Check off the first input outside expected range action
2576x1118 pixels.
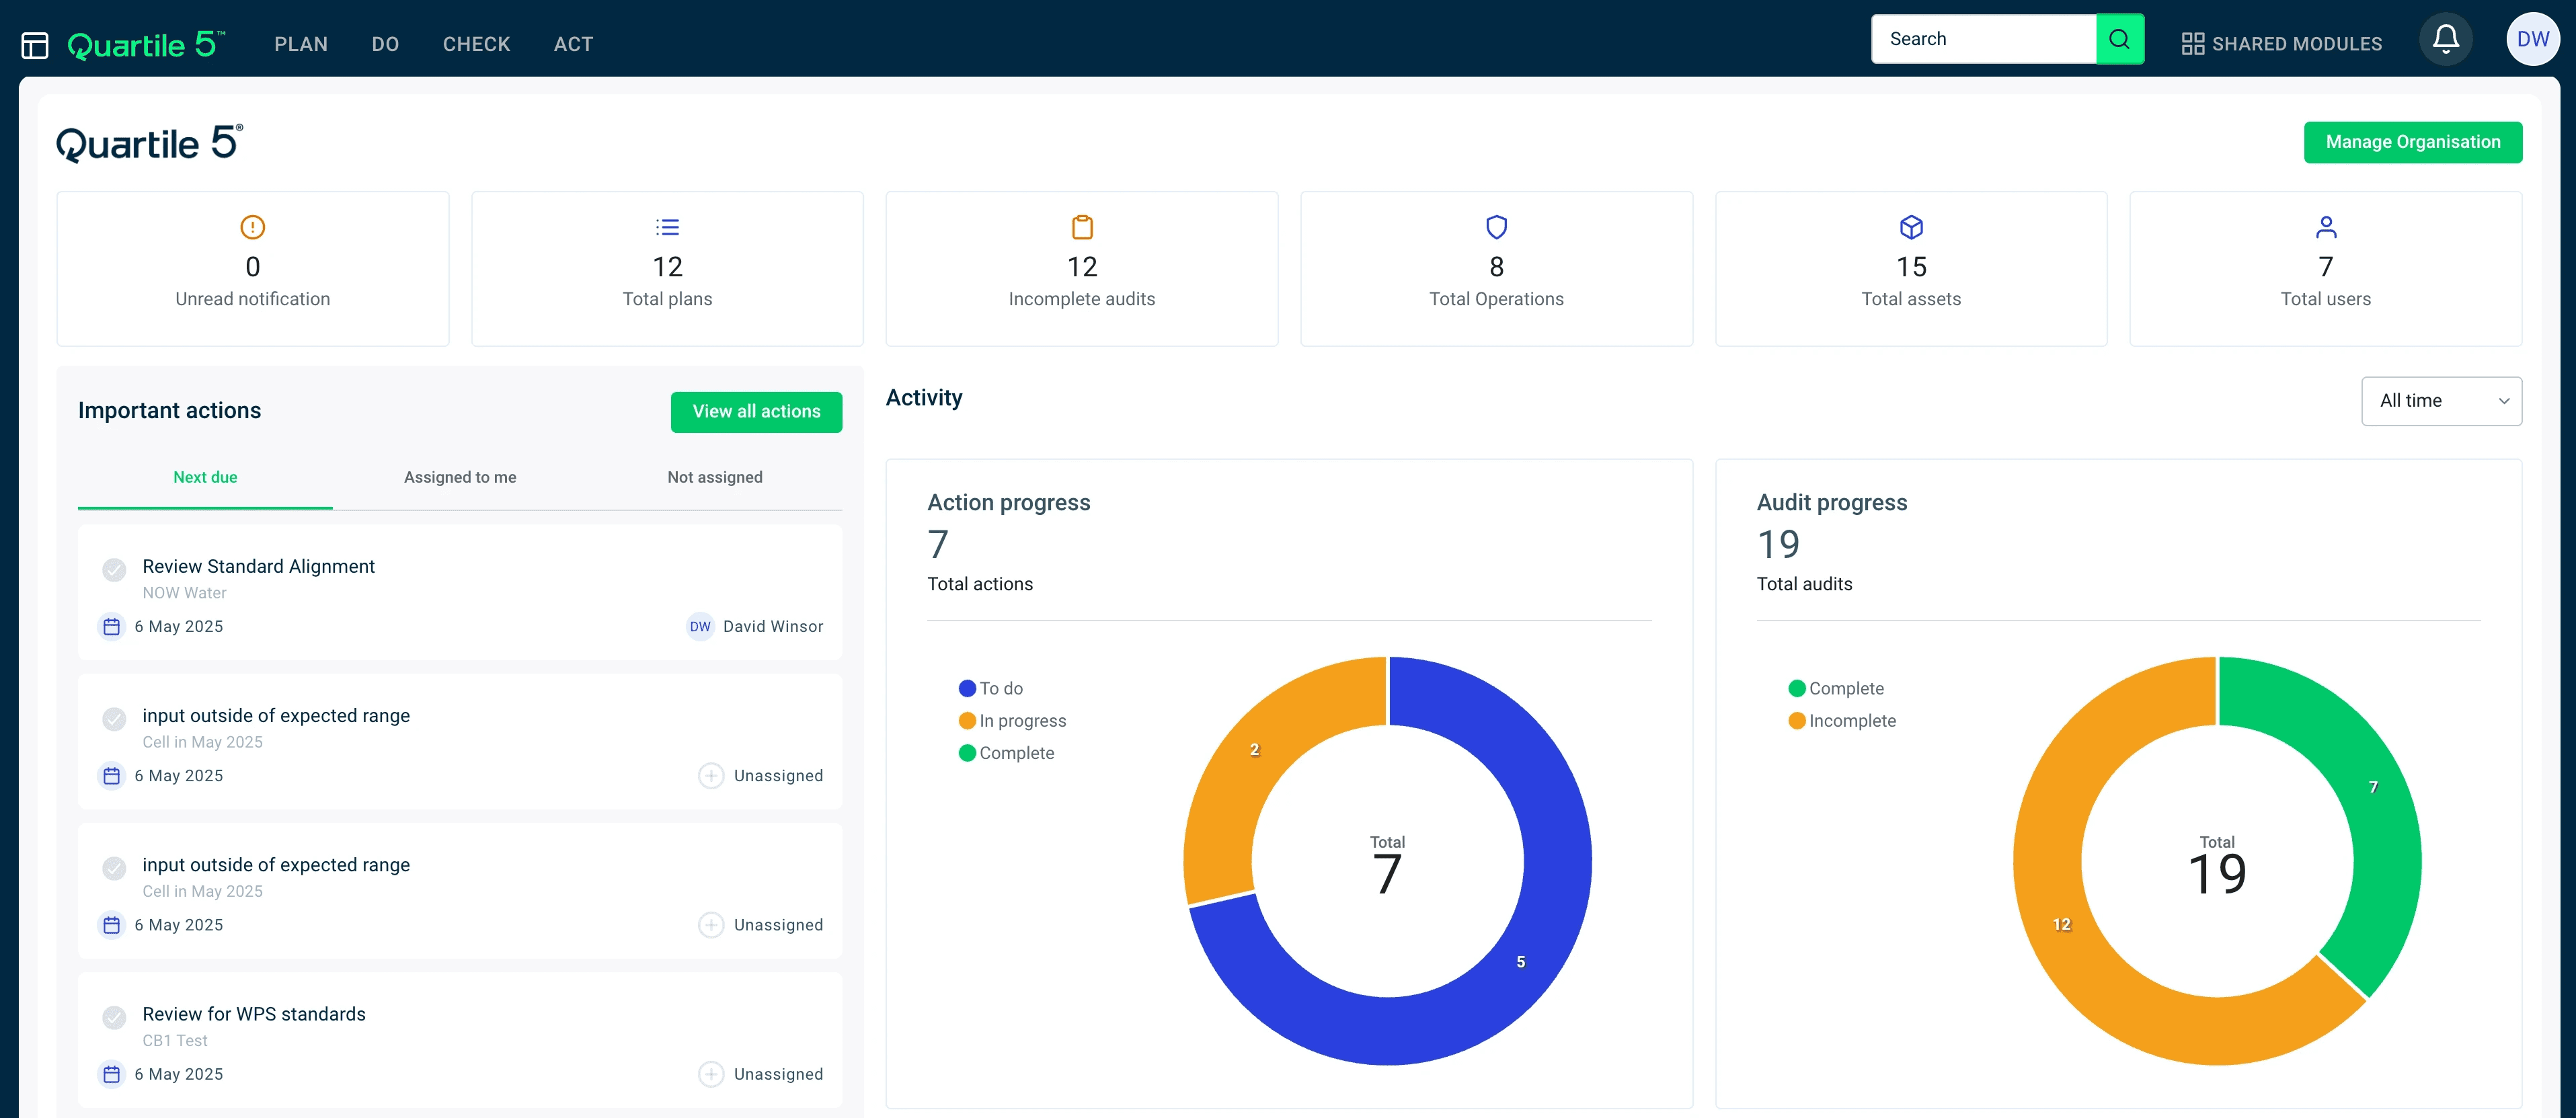114,718
